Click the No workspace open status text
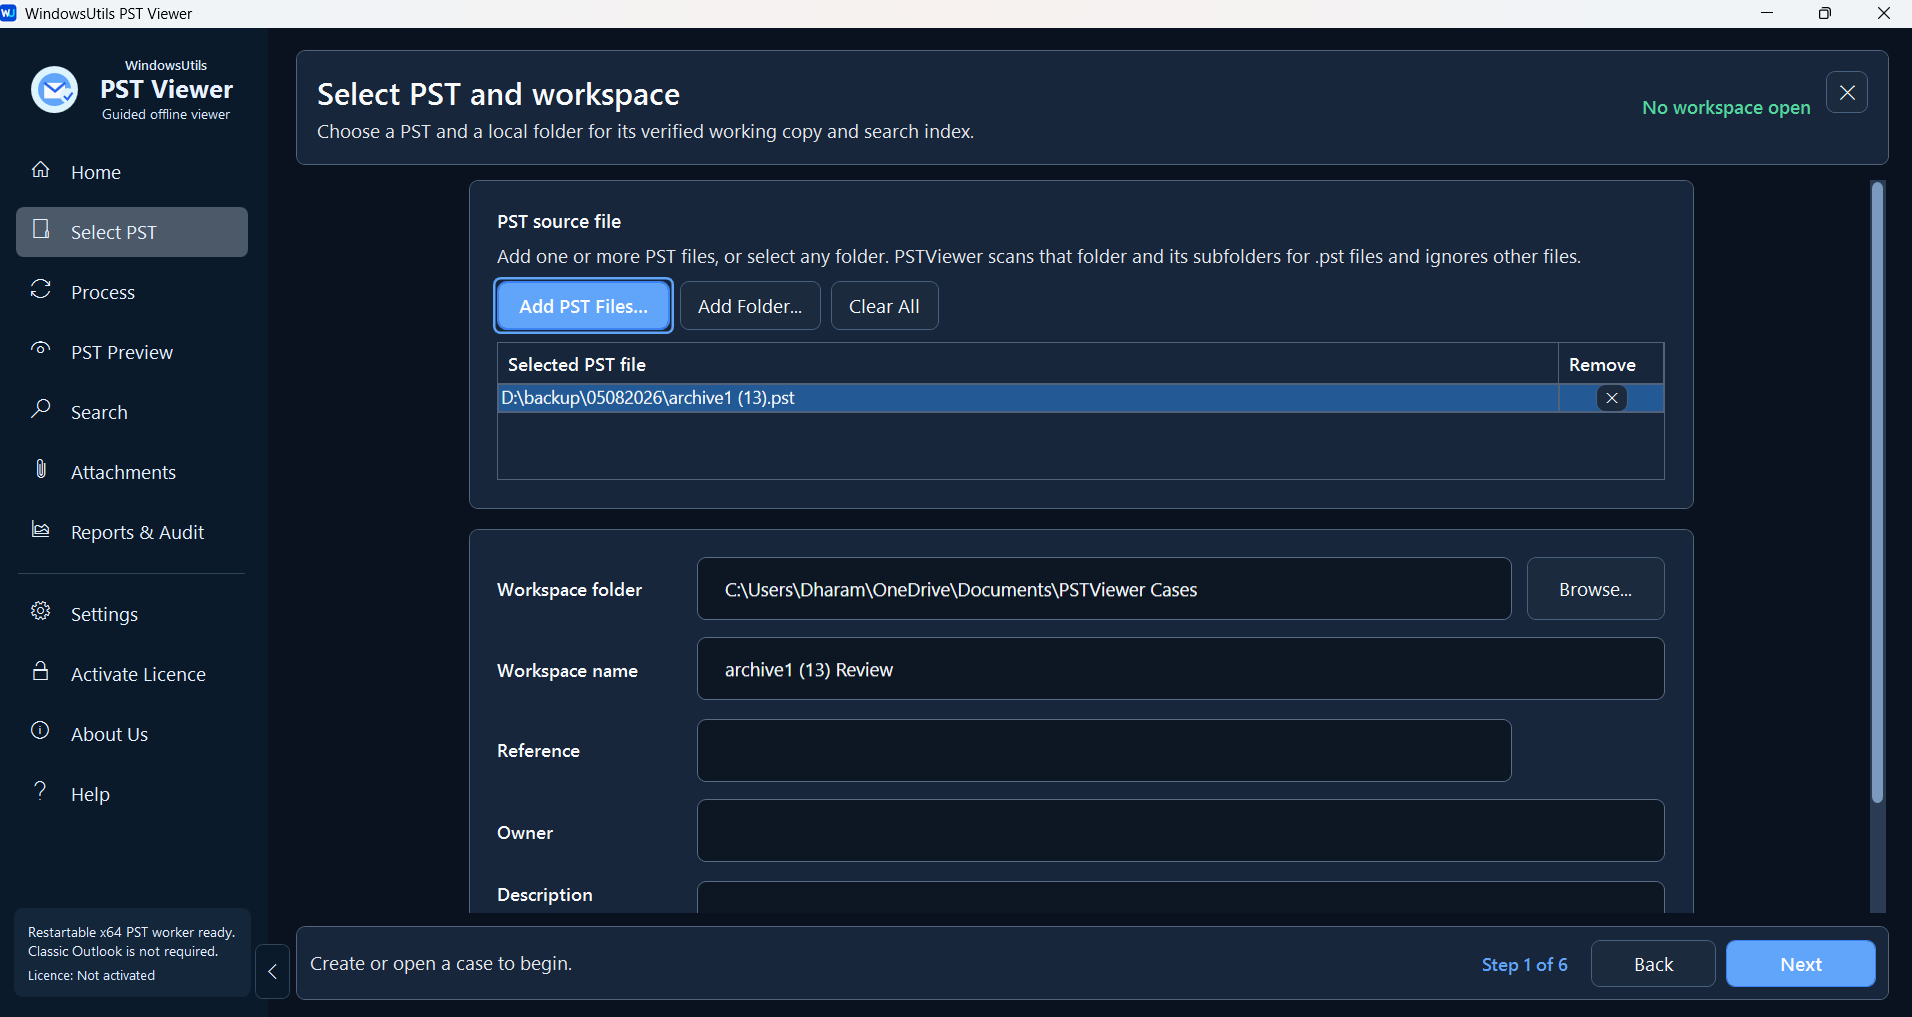The image size is (1912, 1017). [1726, 107]
